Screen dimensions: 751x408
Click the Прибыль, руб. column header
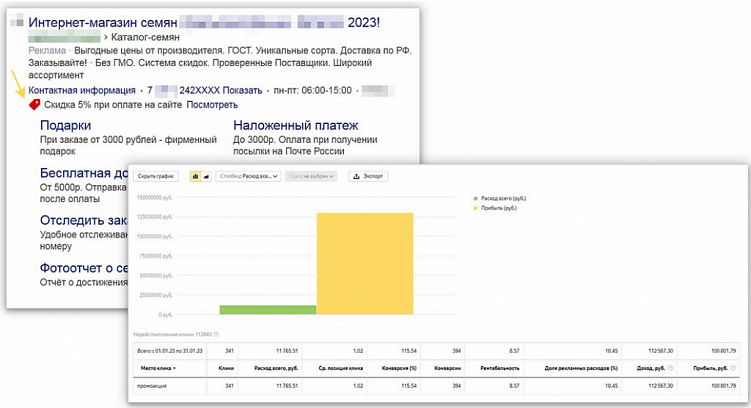[710, 368]
